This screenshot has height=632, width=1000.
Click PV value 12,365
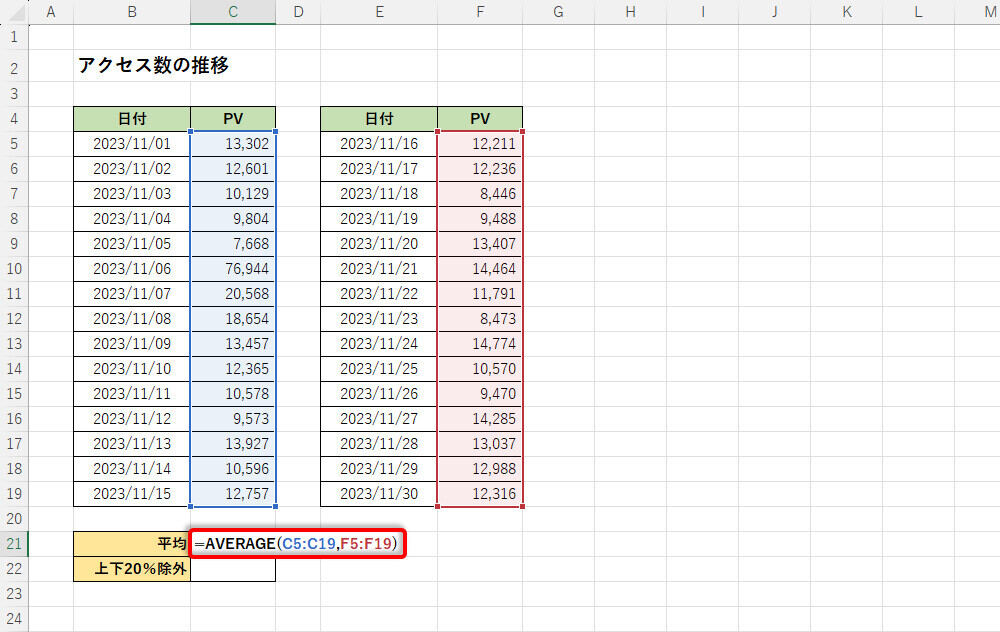(x=233, y=369)
